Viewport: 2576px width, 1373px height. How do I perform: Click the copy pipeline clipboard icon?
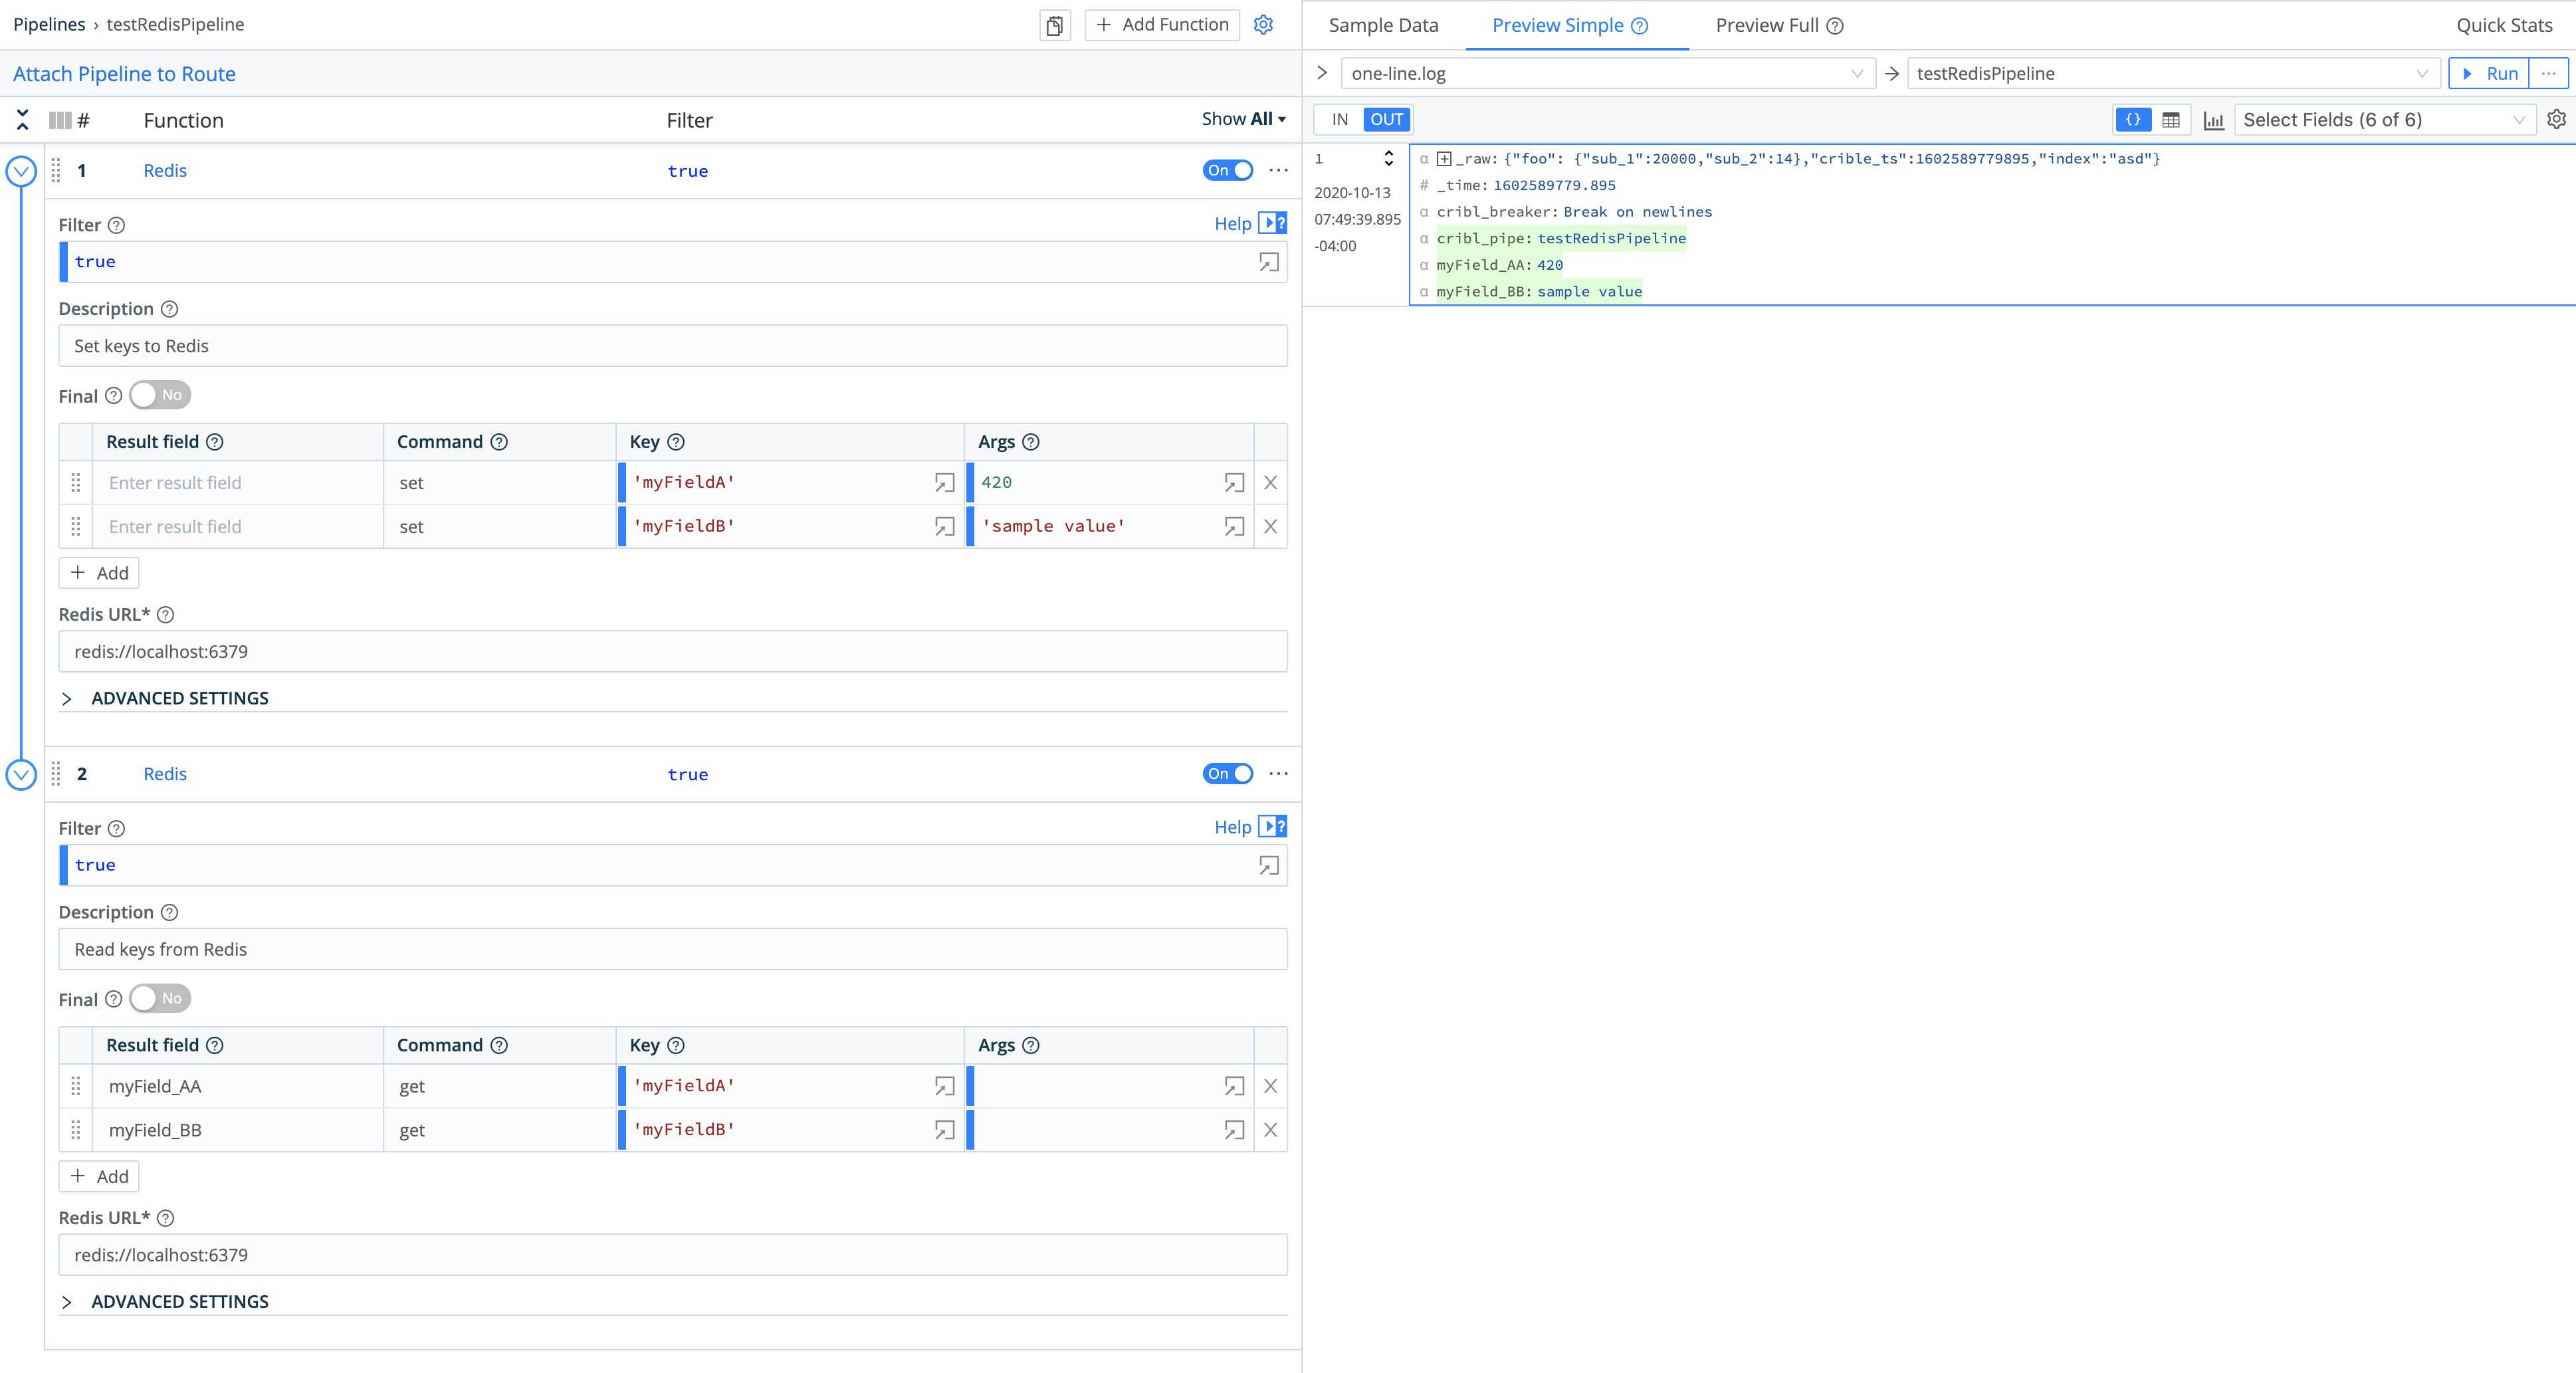click(1054, 25)
